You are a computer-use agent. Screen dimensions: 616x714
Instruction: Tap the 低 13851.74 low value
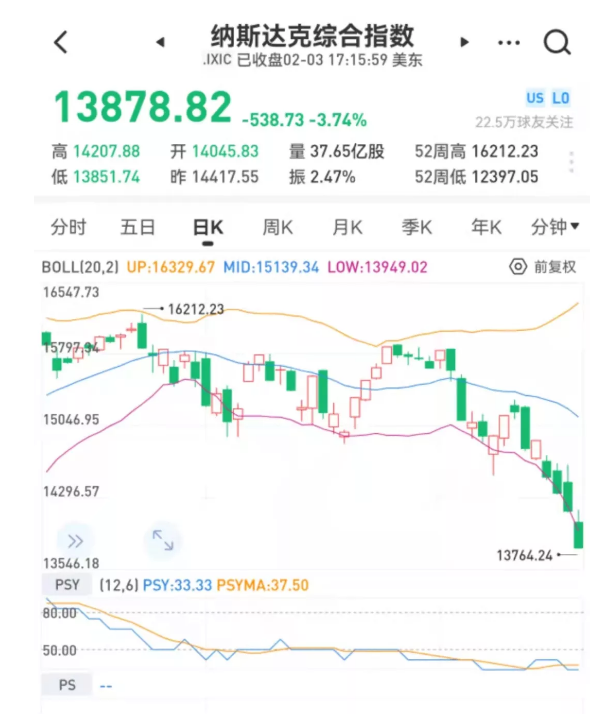(96, 177)
